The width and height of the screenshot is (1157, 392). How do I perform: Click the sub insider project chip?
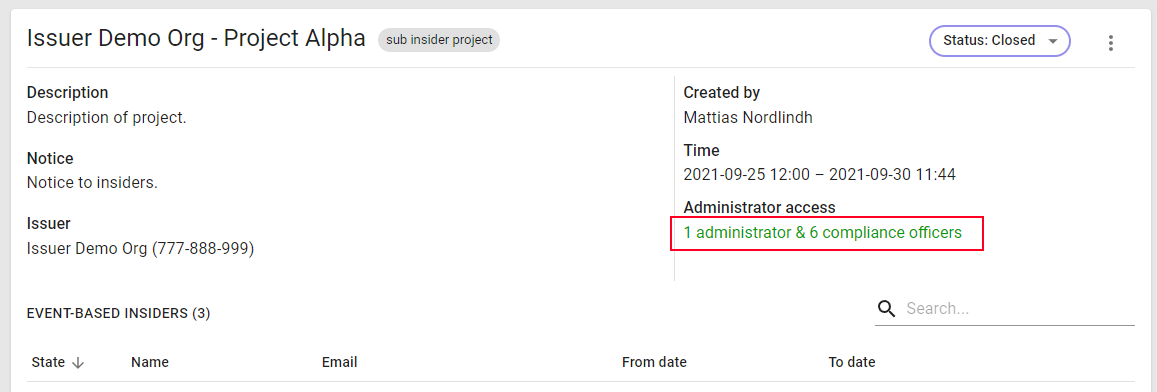pos(439,40)
